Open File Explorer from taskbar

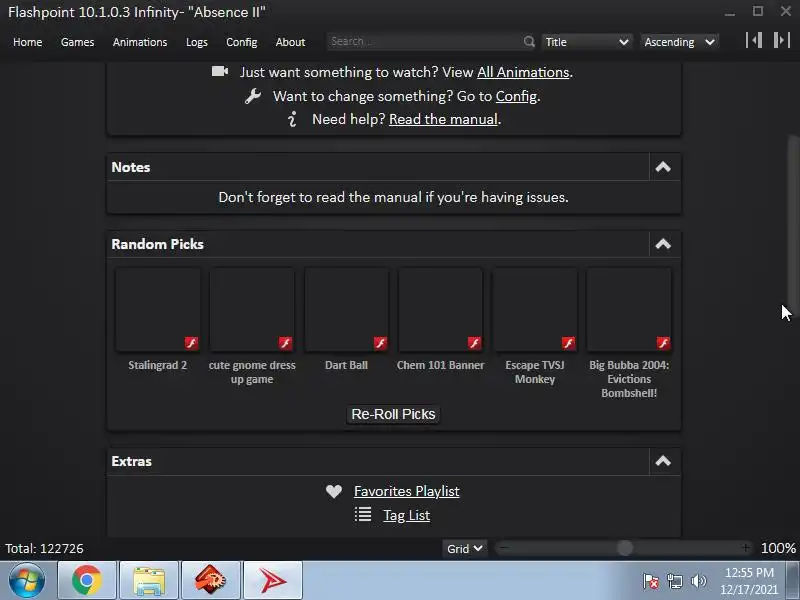tap(149, 580)
